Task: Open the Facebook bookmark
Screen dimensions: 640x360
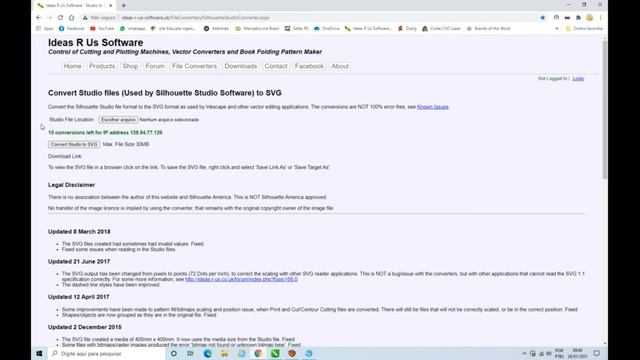Action: tap(72, 29)
